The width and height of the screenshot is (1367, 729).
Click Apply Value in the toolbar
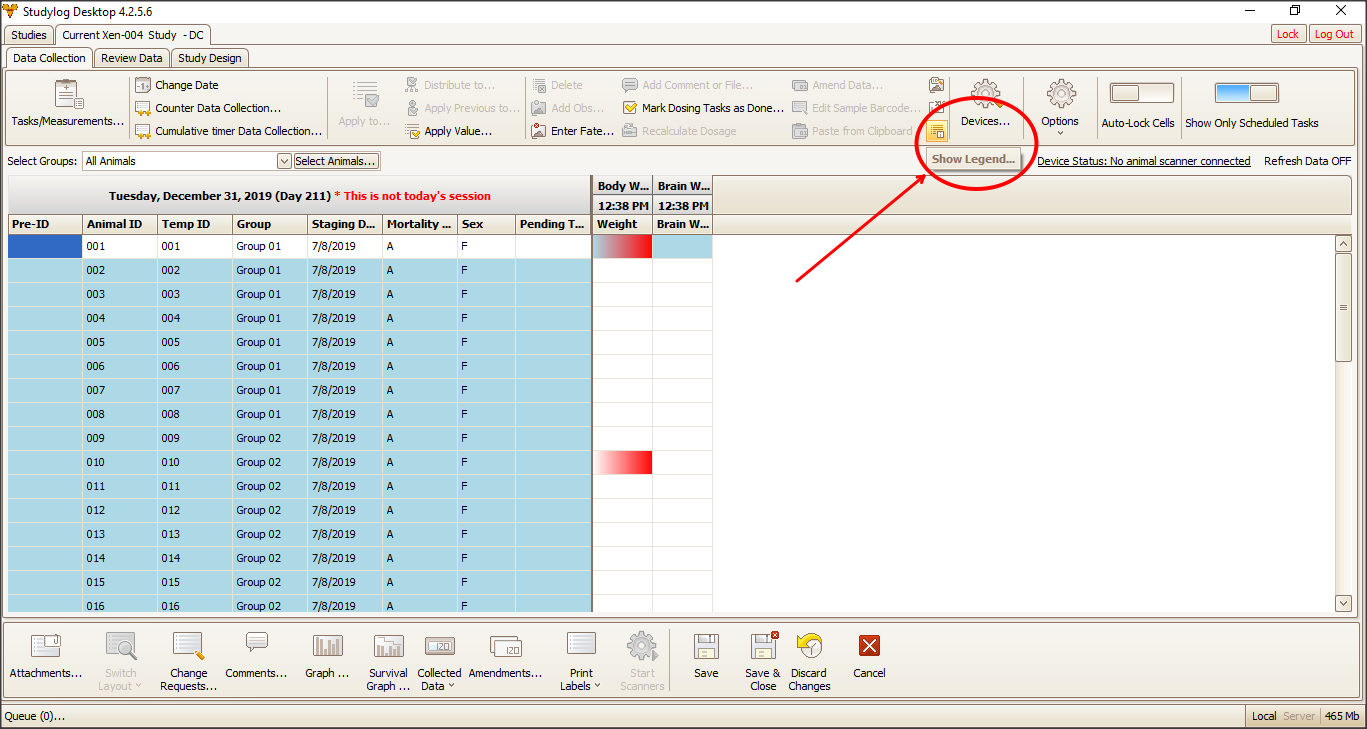tap(449, 131)
